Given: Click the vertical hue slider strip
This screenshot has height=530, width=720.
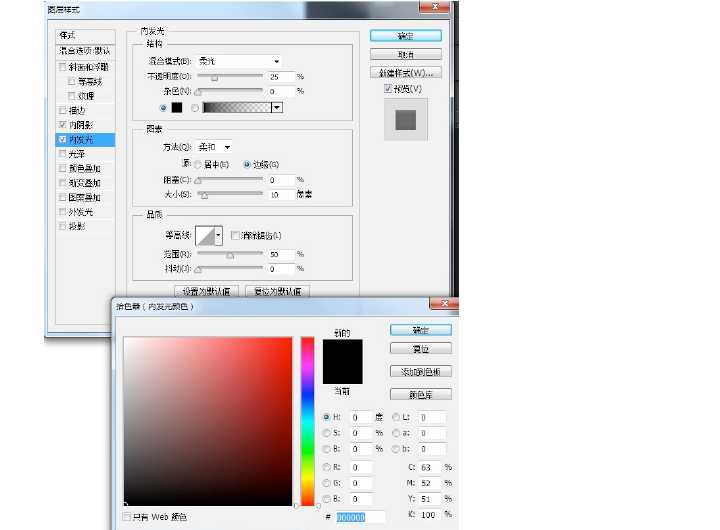Looking at the screenshot, I should [307, 420].
